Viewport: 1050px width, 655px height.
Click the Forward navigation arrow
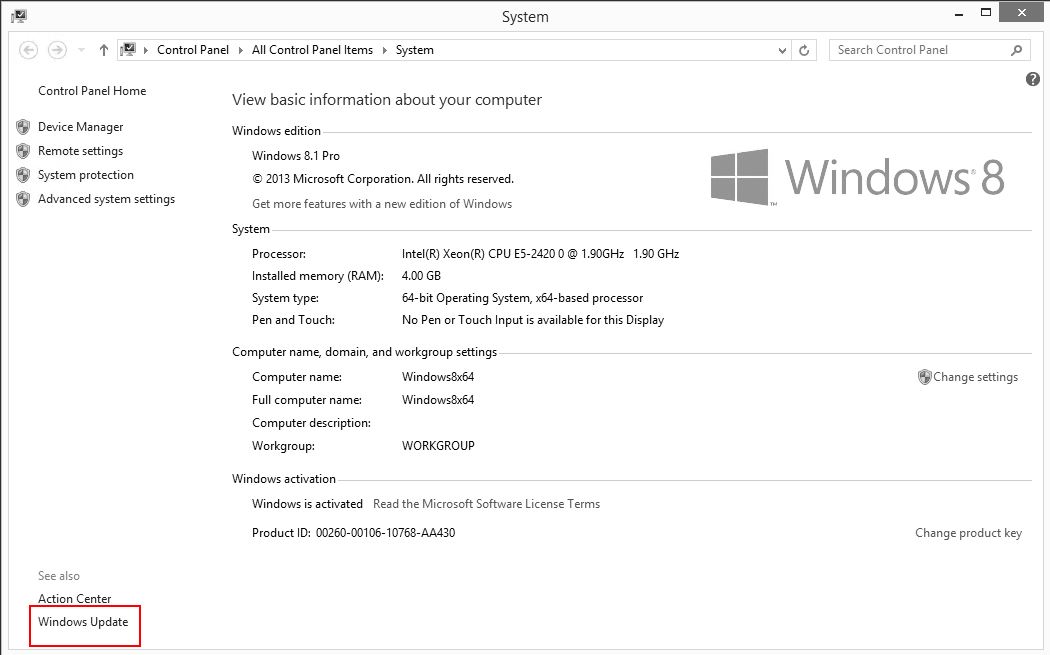click(x=57, y=50)
